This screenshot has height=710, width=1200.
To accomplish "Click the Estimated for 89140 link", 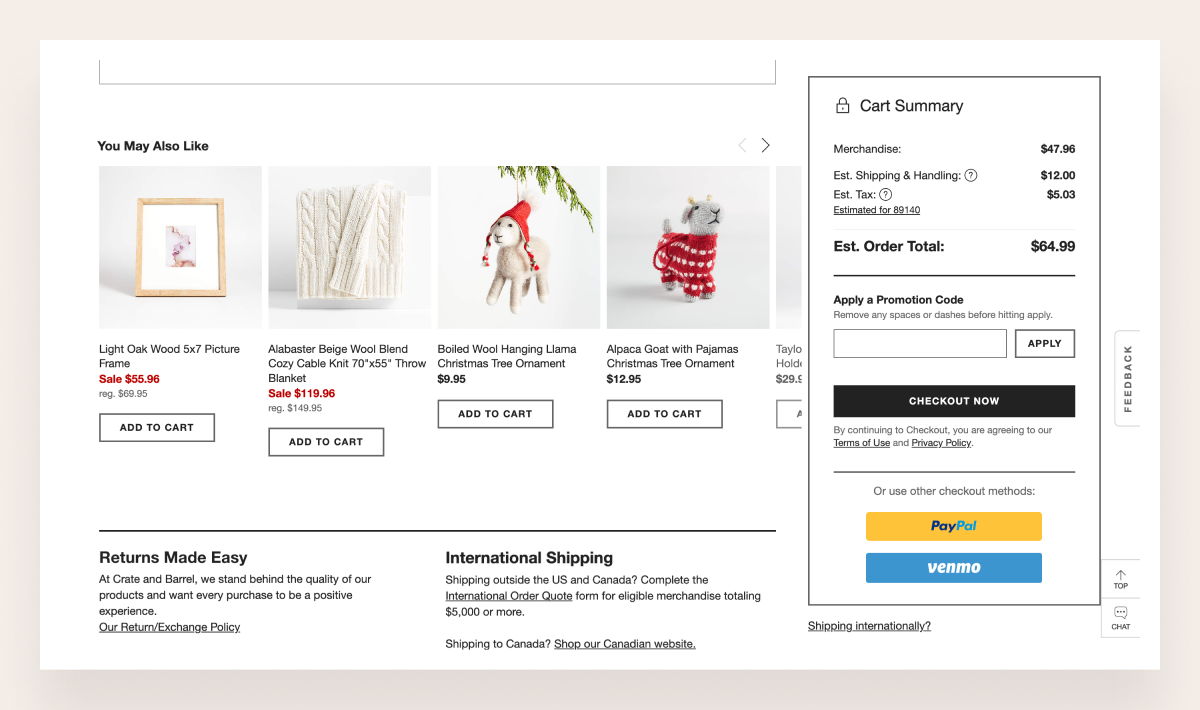I will click(x=876, y=210).
